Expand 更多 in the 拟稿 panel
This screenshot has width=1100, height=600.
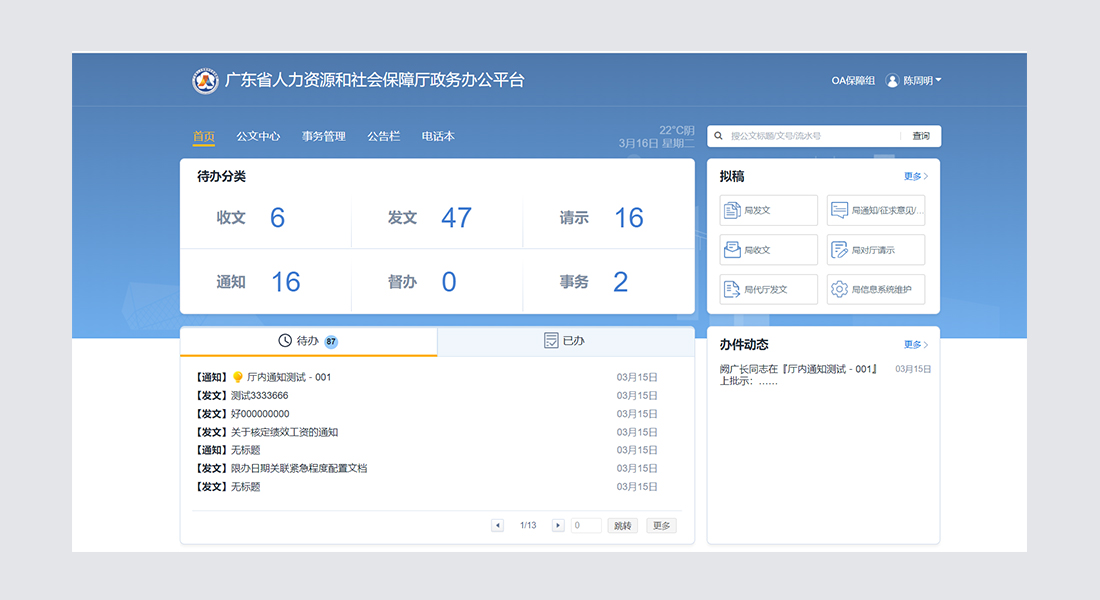[x=915, y=176]
